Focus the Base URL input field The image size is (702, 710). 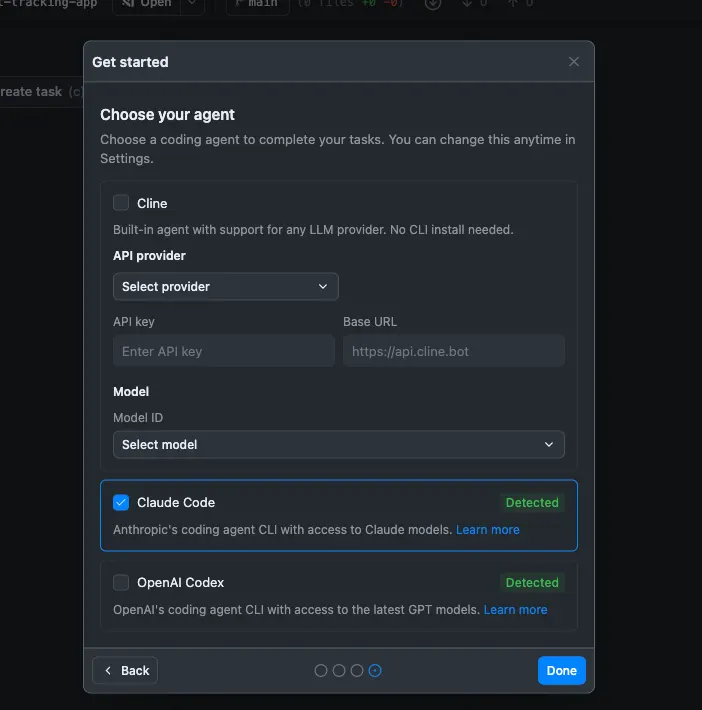click(454, 351)
